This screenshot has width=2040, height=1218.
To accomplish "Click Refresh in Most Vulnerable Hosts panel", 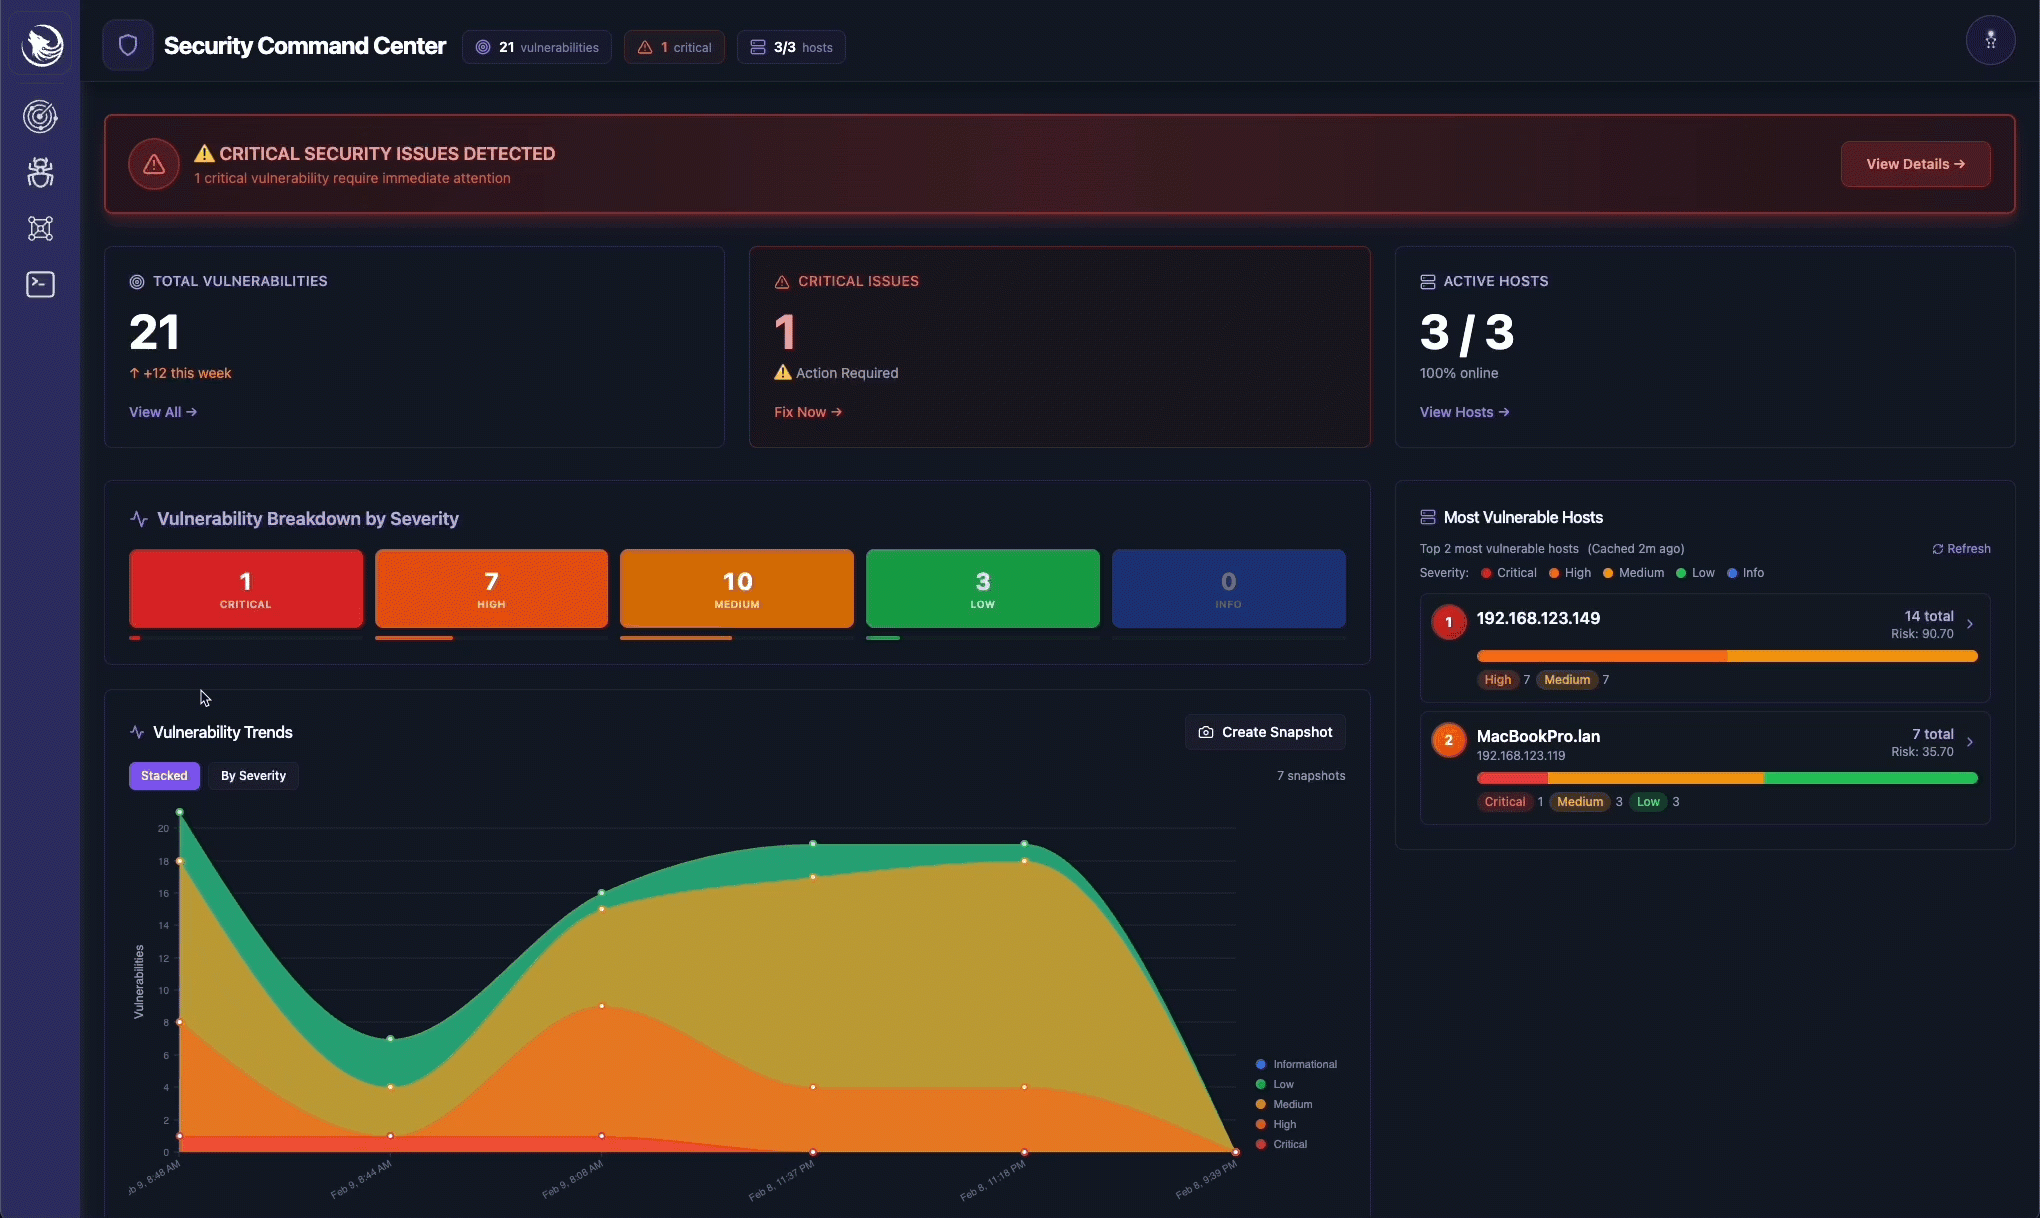I will tap(1960, 548).
